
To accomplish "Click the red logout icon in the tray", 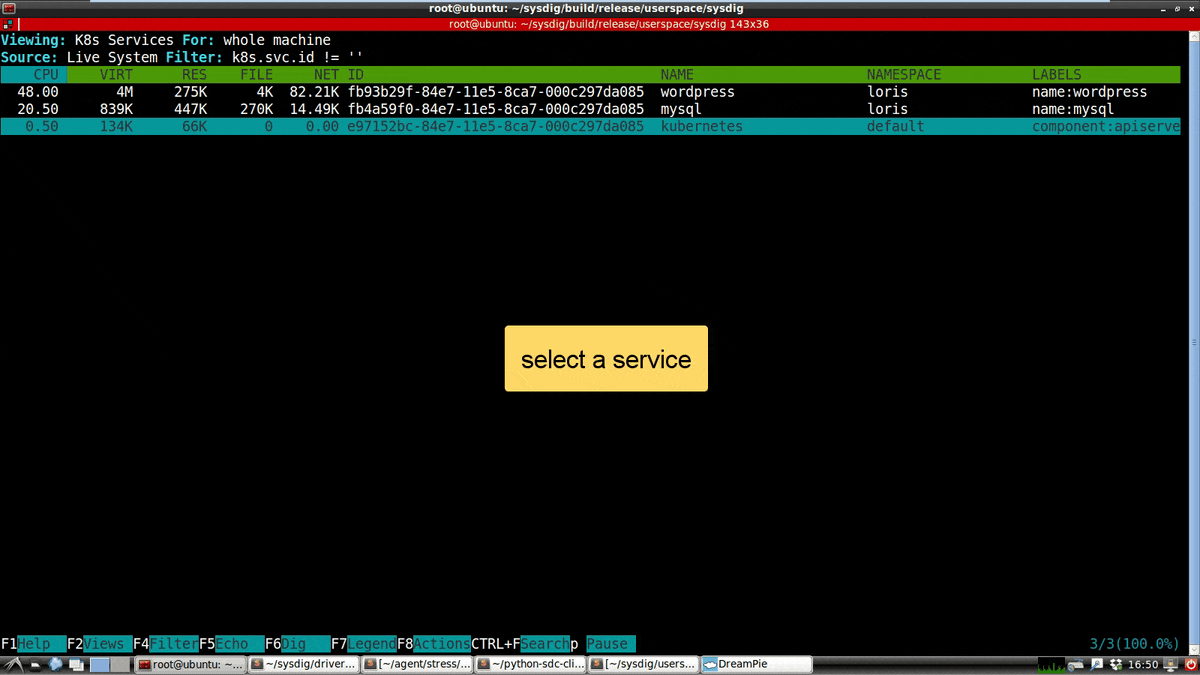I will click(x=1190, y=663).
